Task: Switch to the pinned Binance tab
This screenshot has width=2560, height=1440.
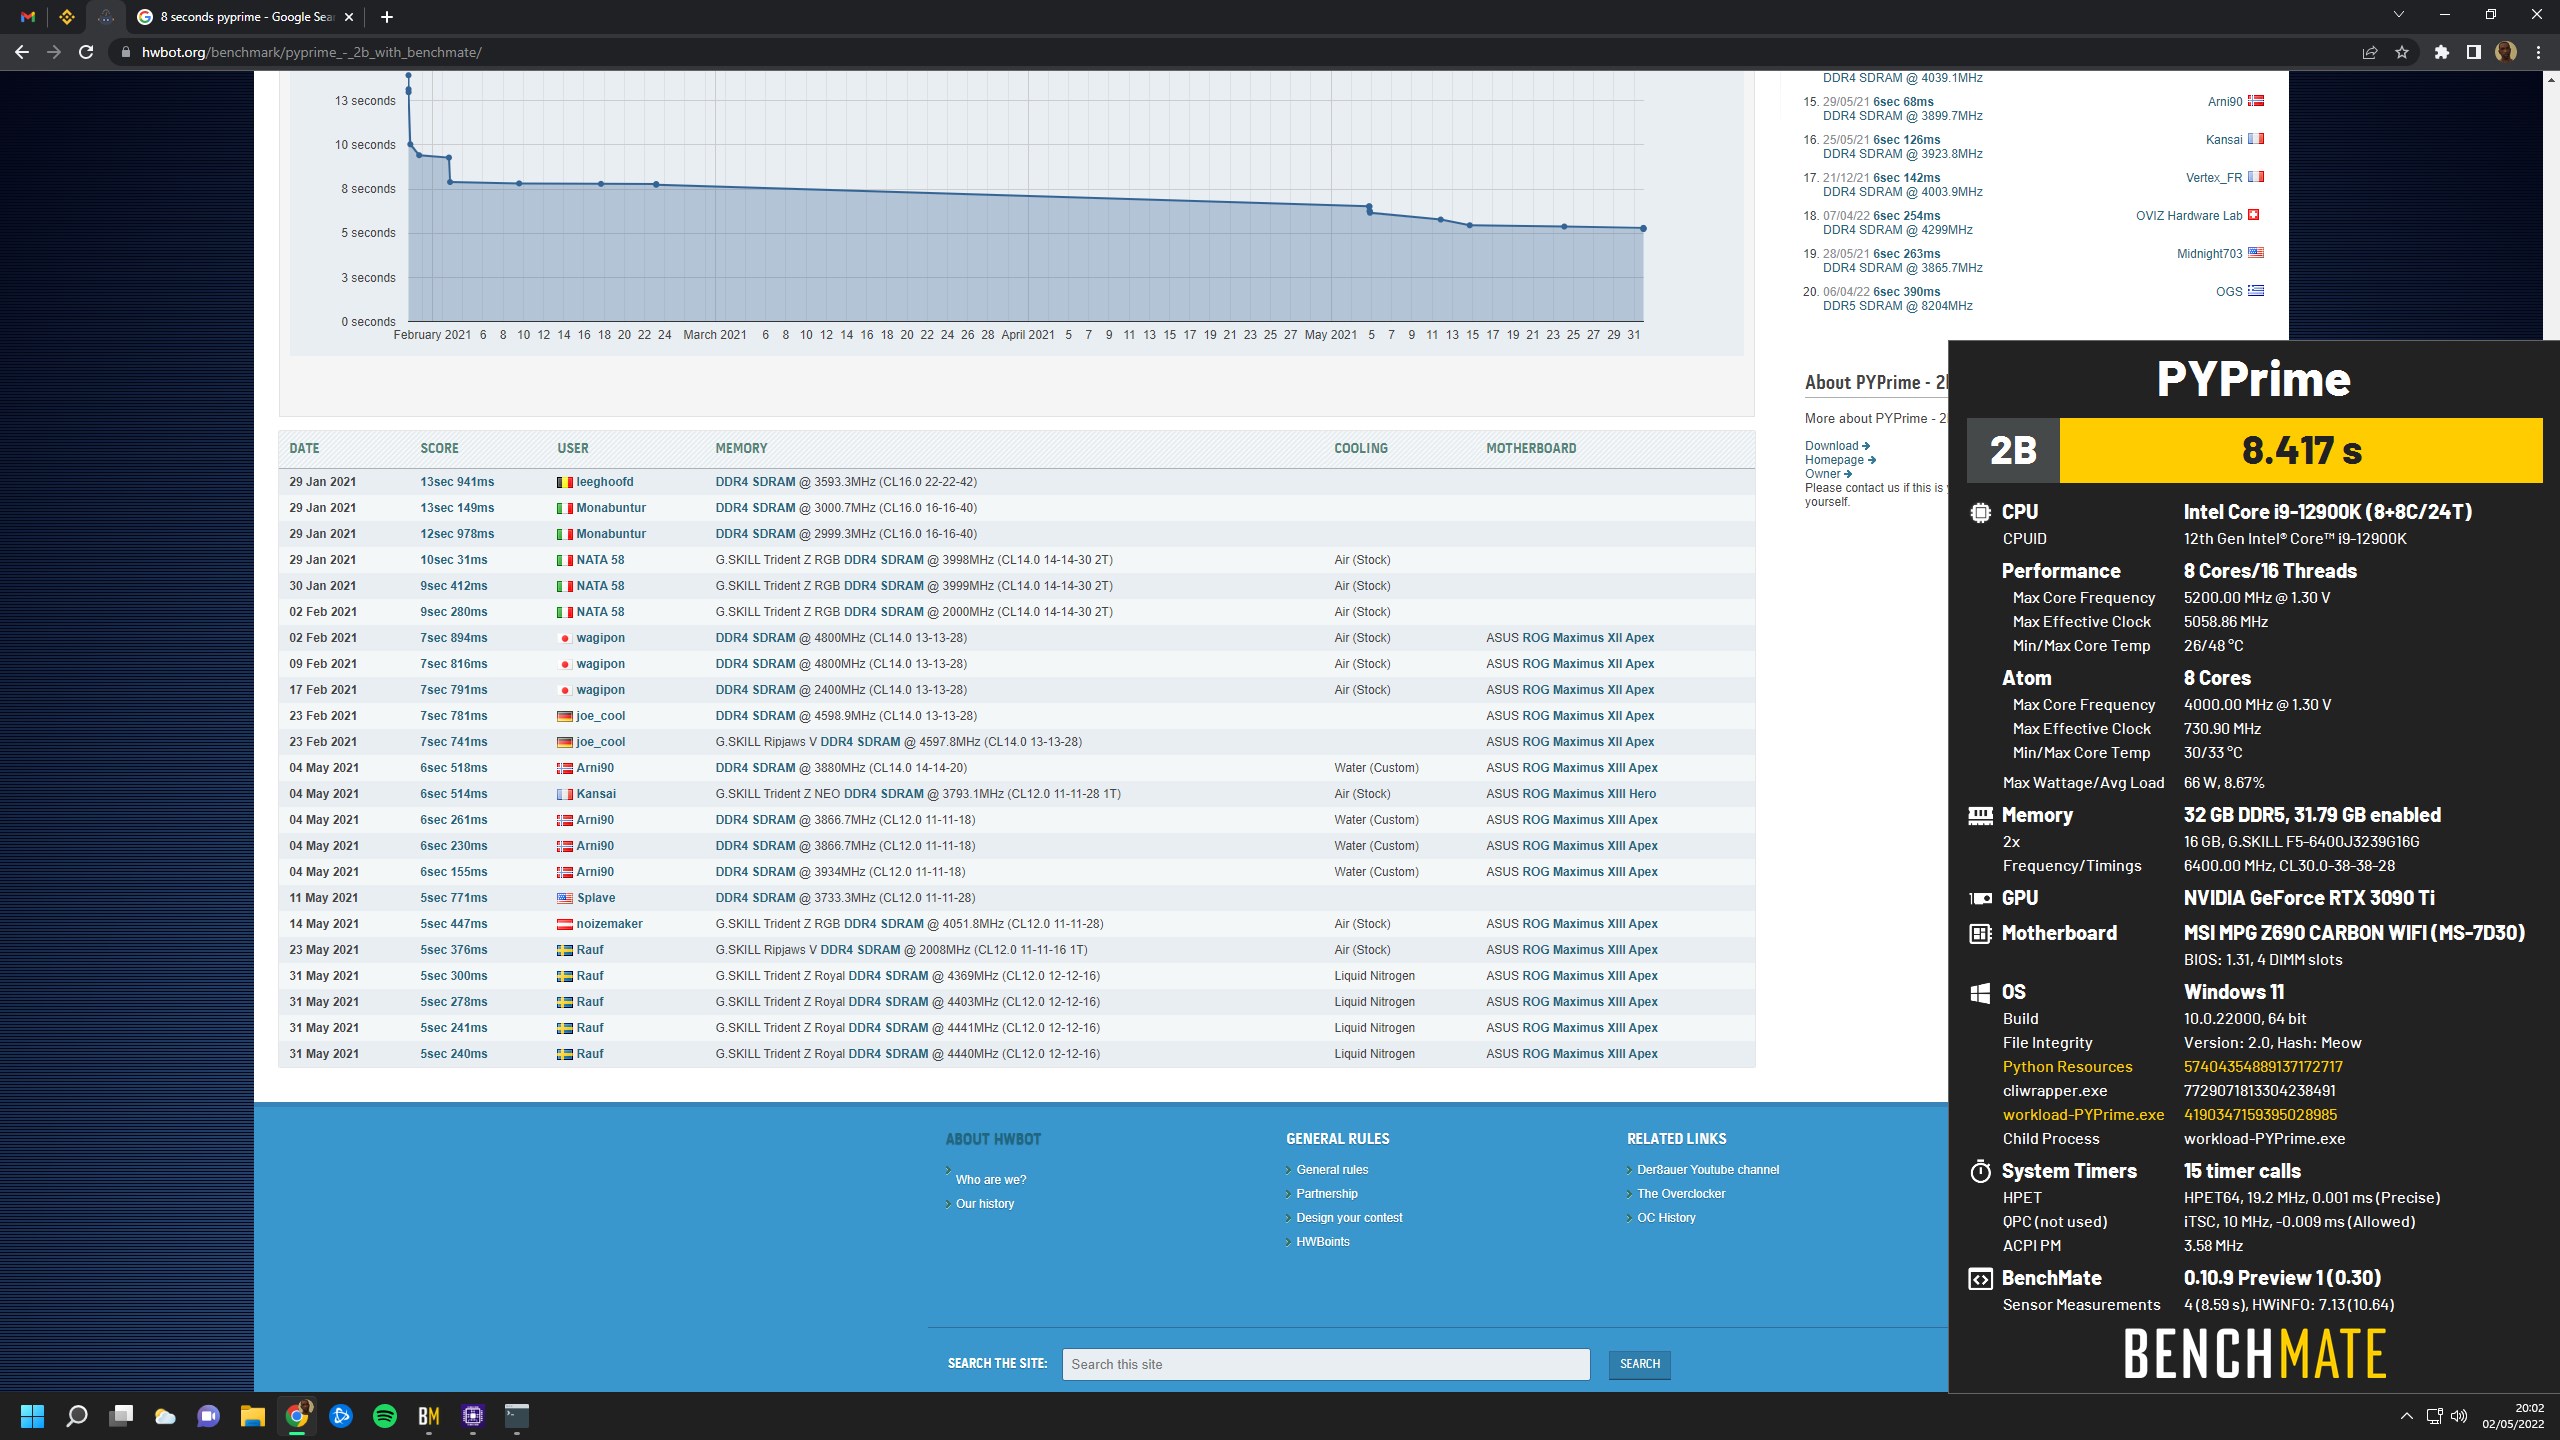Action: (67, 17)
